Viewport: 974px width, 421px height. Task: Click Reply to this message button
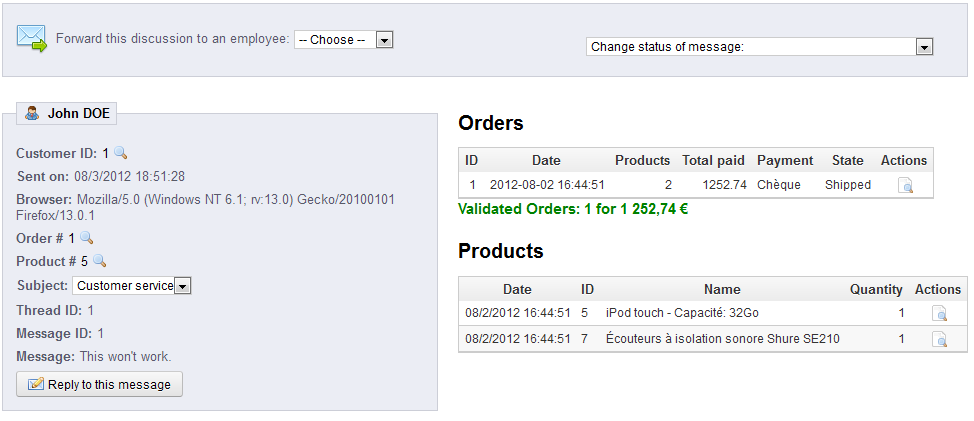tap(99, 384)
